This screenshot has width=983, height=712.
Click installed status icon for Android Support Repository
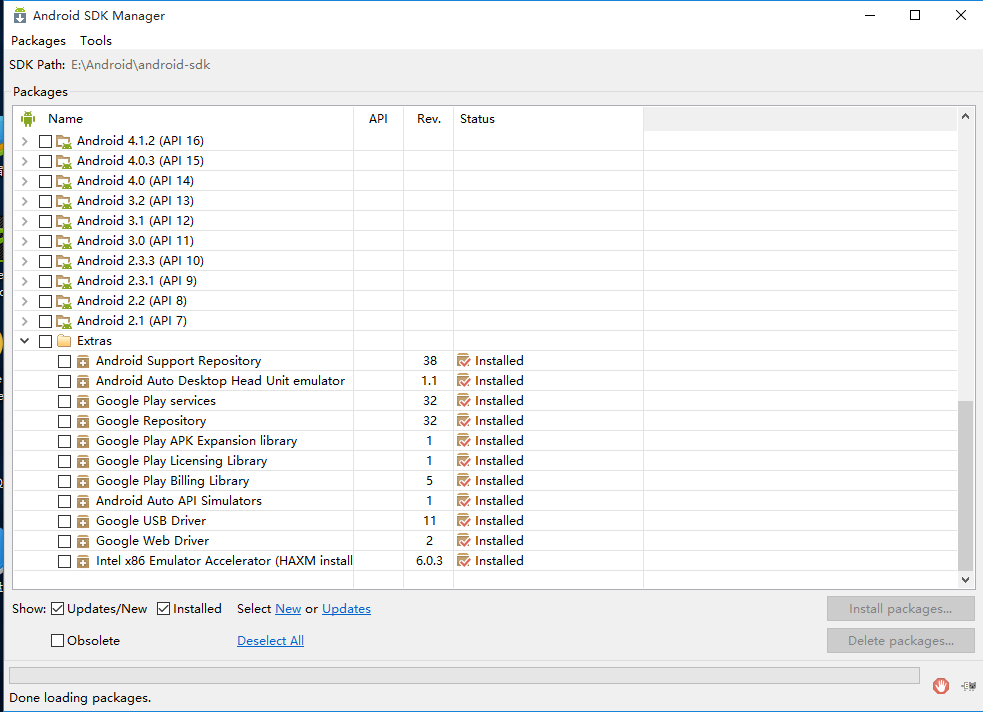(x=463, y=361)
